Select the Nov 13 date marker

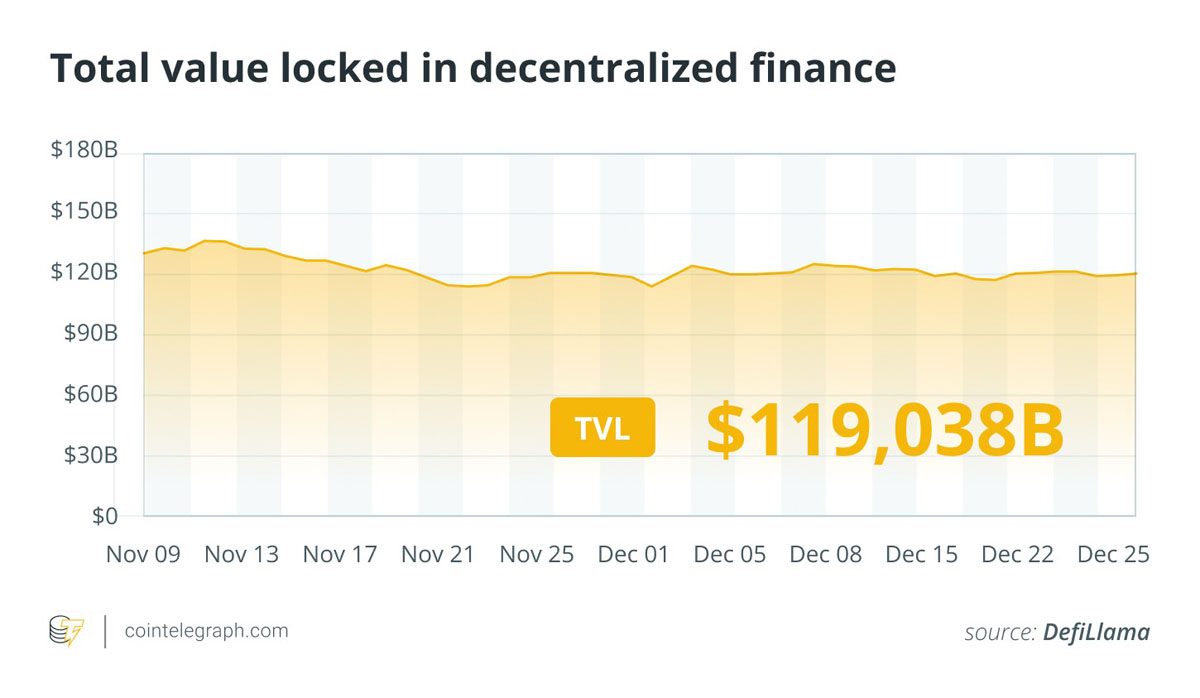(241, 554)
